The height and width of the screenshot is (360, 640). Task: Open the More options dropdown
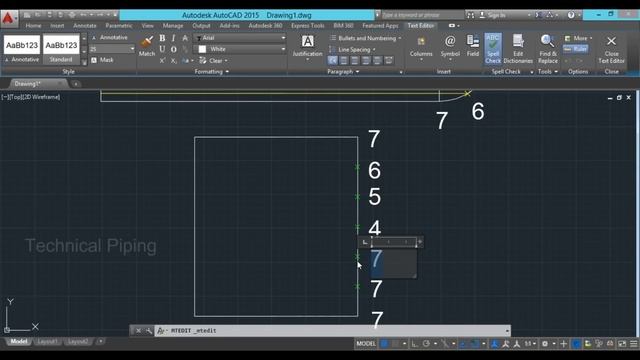coord(579,38)
